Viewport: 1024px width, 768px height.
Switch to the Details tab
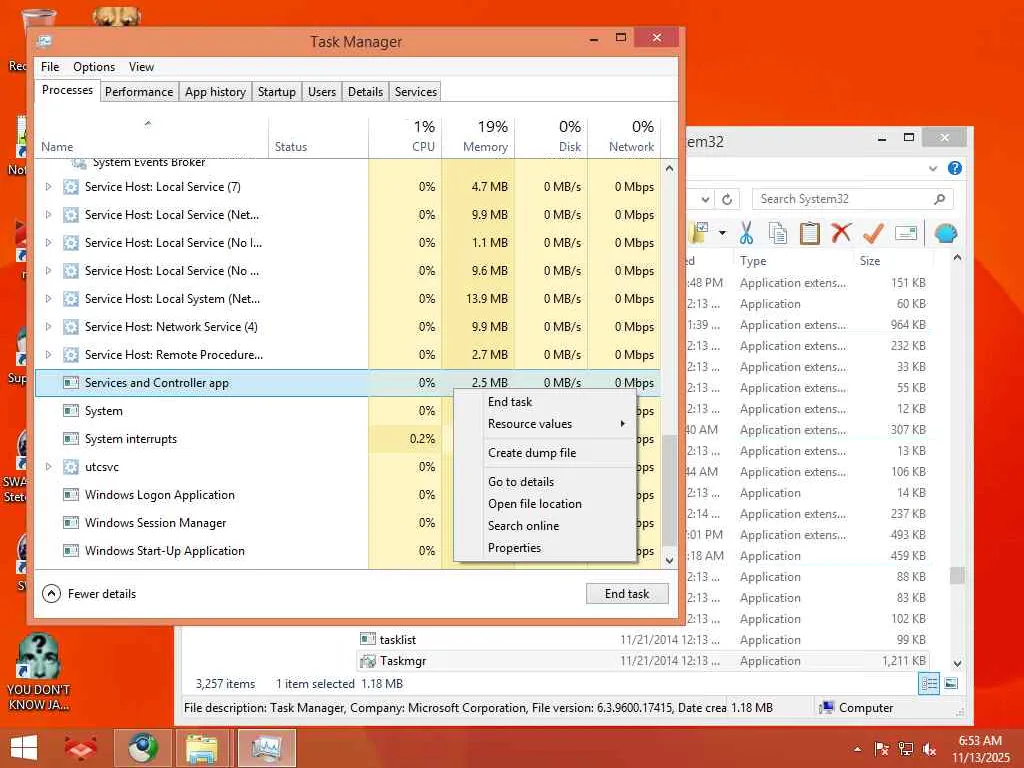[x=365, y=92]
